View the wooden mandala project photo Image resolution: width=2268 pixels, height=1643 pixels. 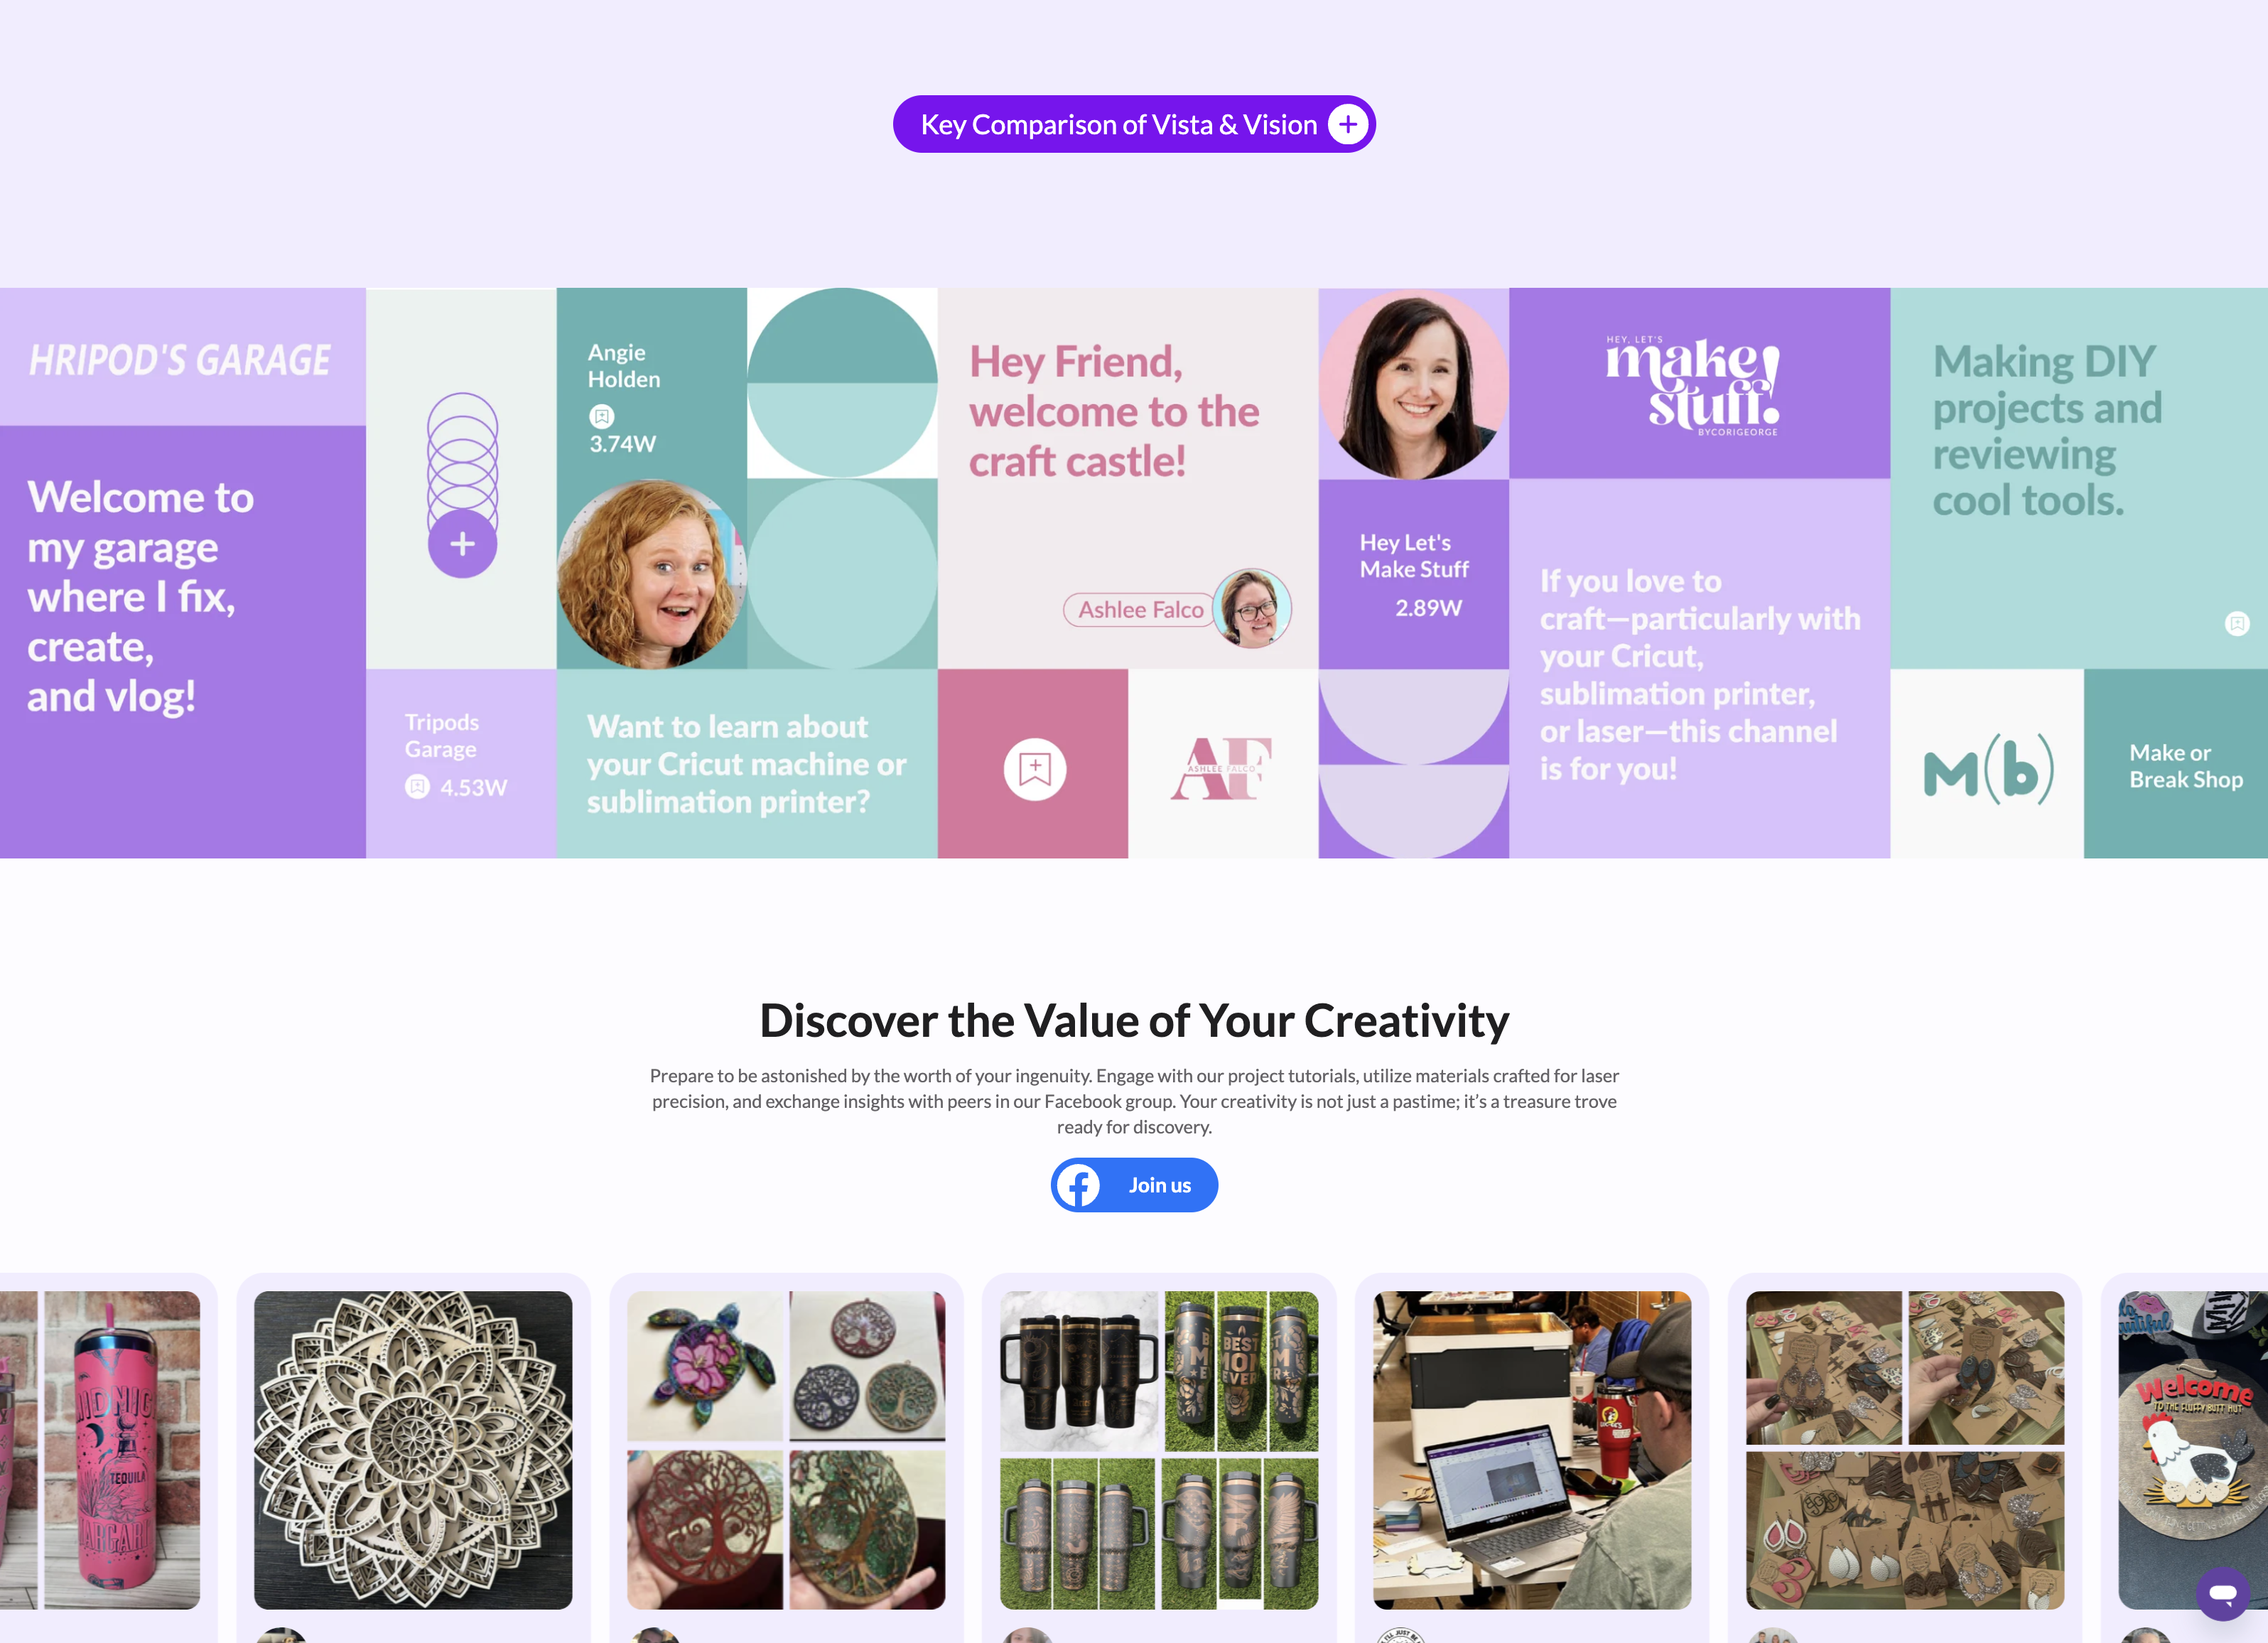coord(413,1450)
